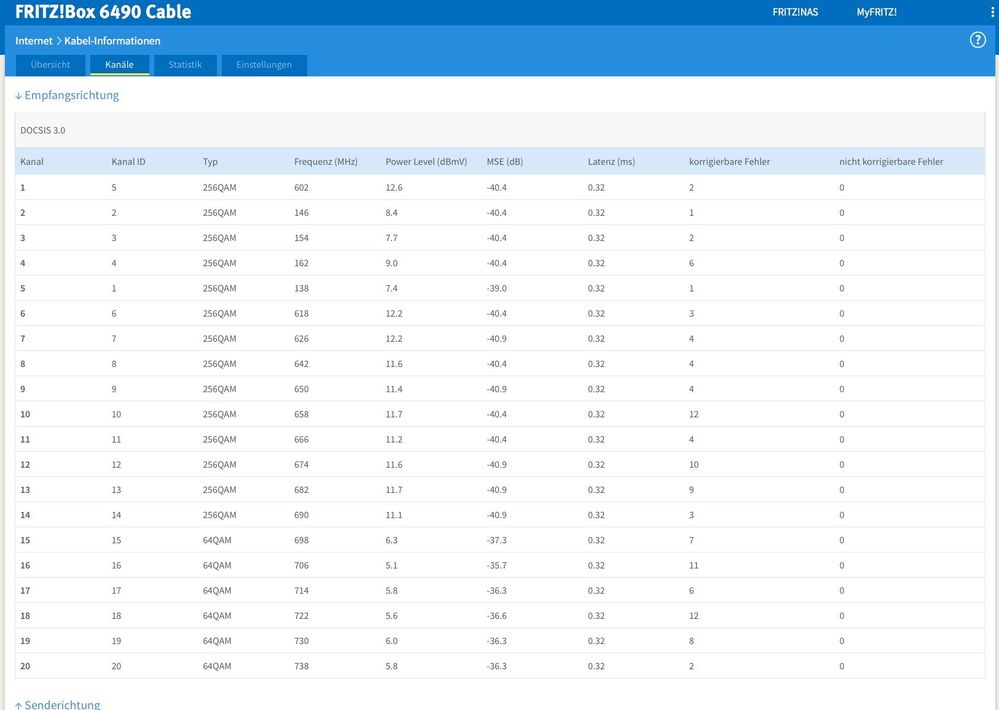The width and height of the screenshot is (999, 710).
Task: Click the FRITZ!NAS link
Action: tap(796, 12)
